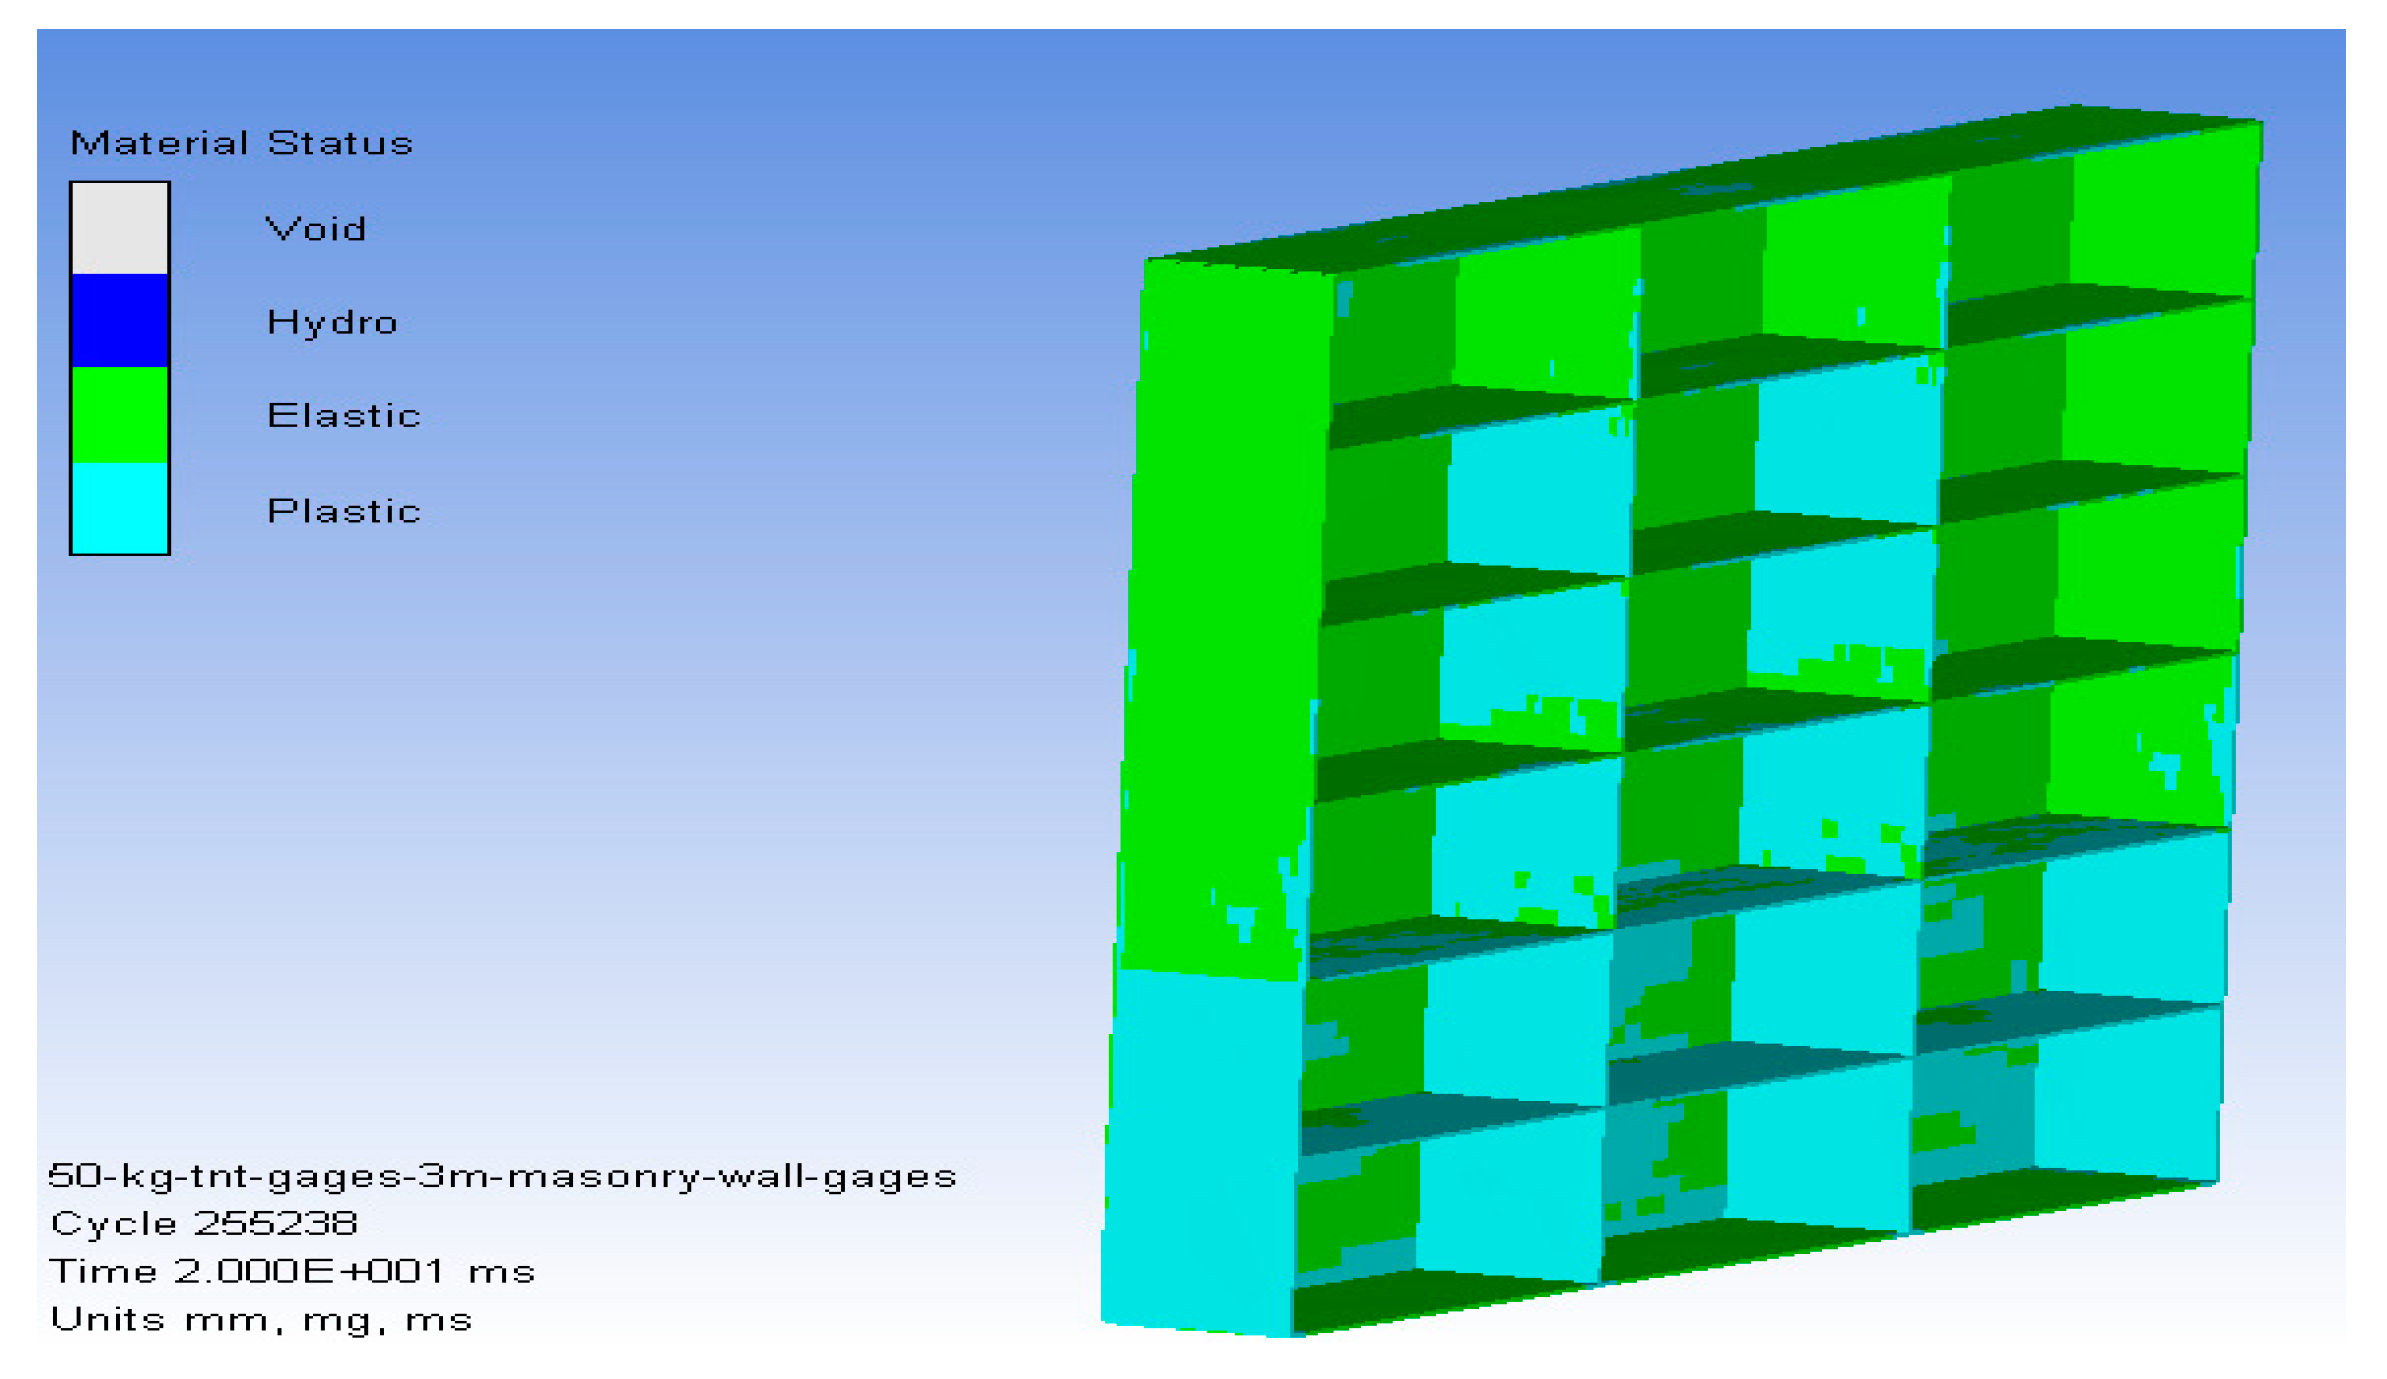Click the model name text 50-kg-tnt-gages
Viewport: 2387px width, 1379px height.
(x=502, y=1175)
